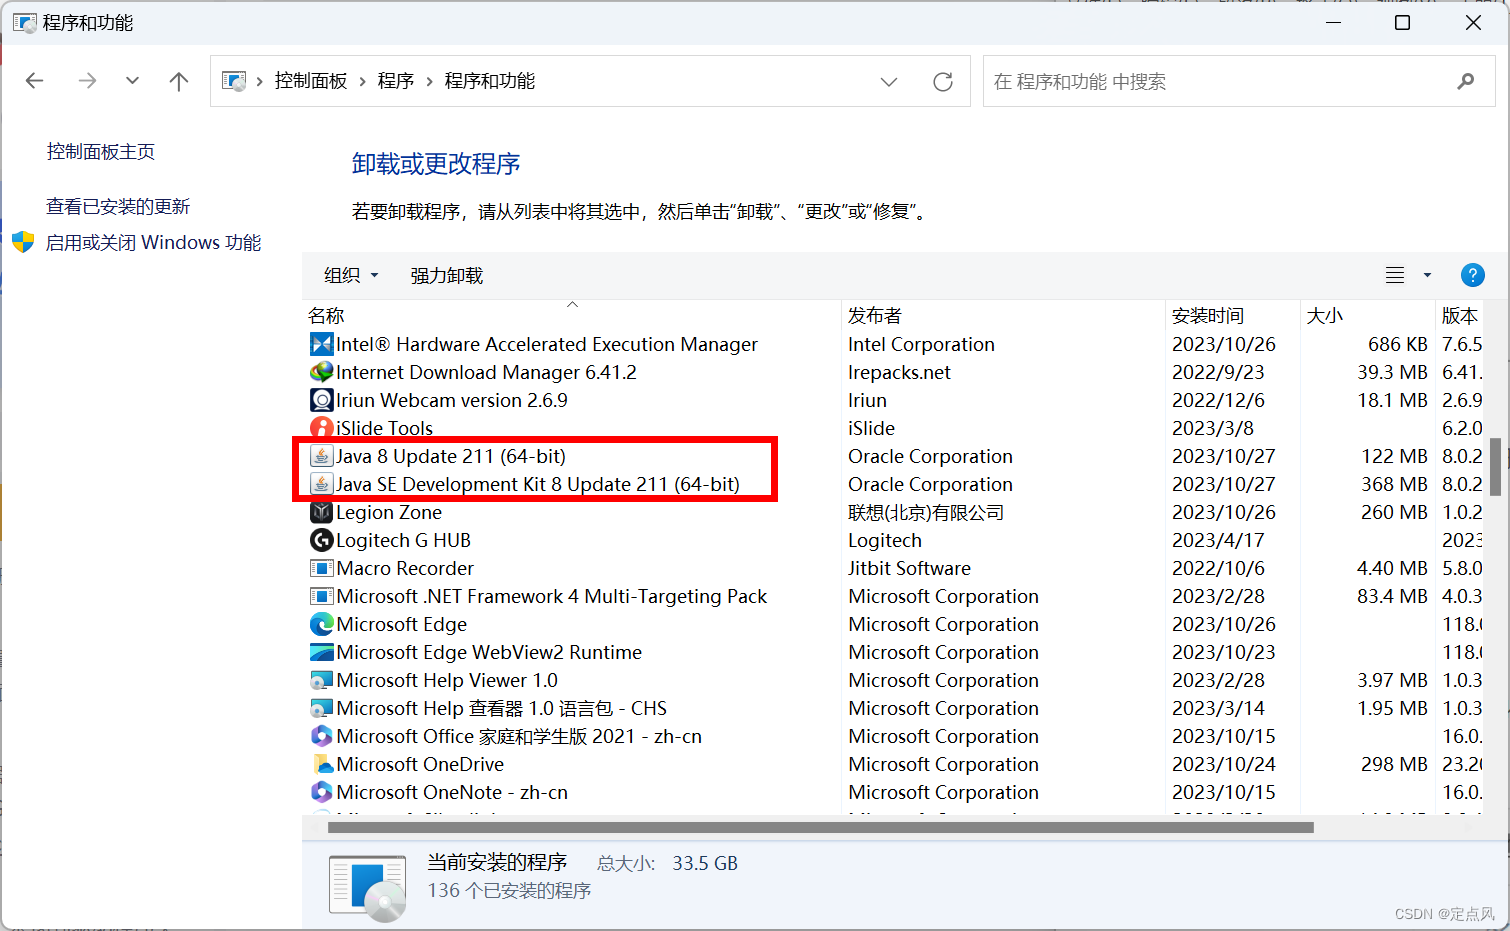Open 启用或关闭 Windows 功能 link
Viewport: 1510px width, 931px height.
[154, 243]
